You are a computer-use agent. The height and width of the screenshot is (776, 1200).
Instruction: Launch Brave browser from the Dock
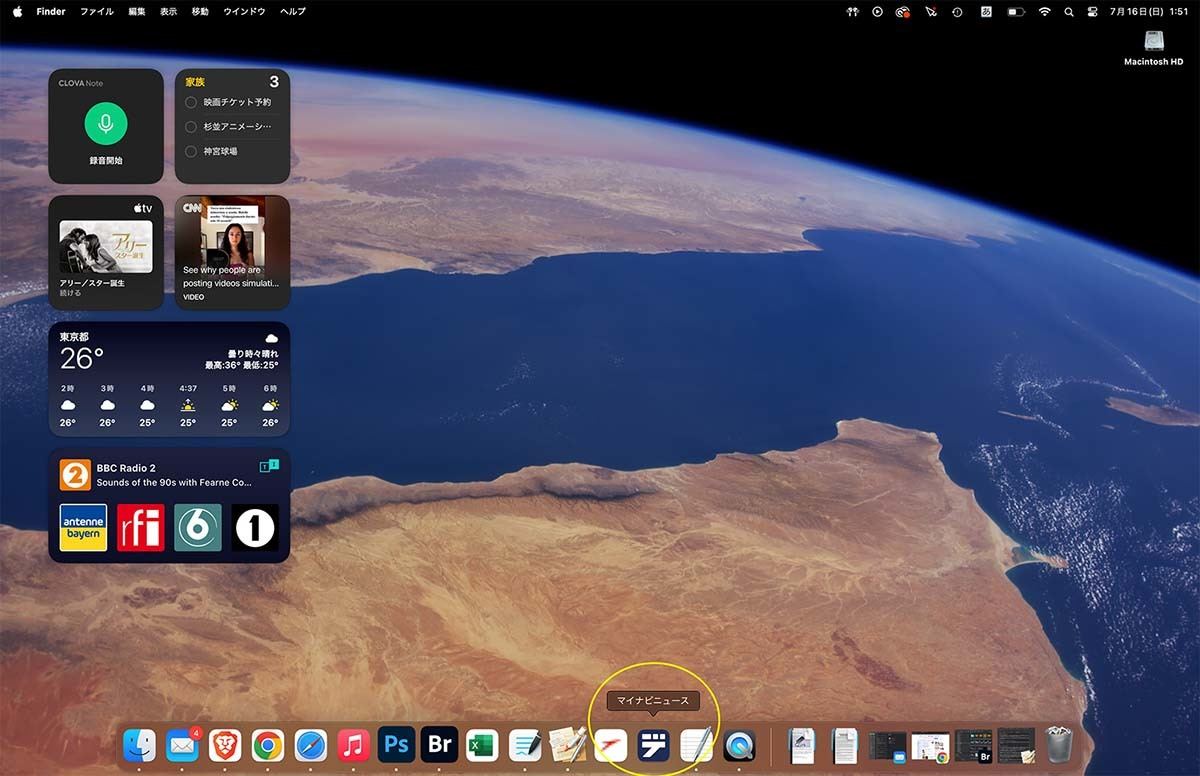coord(225,745)
